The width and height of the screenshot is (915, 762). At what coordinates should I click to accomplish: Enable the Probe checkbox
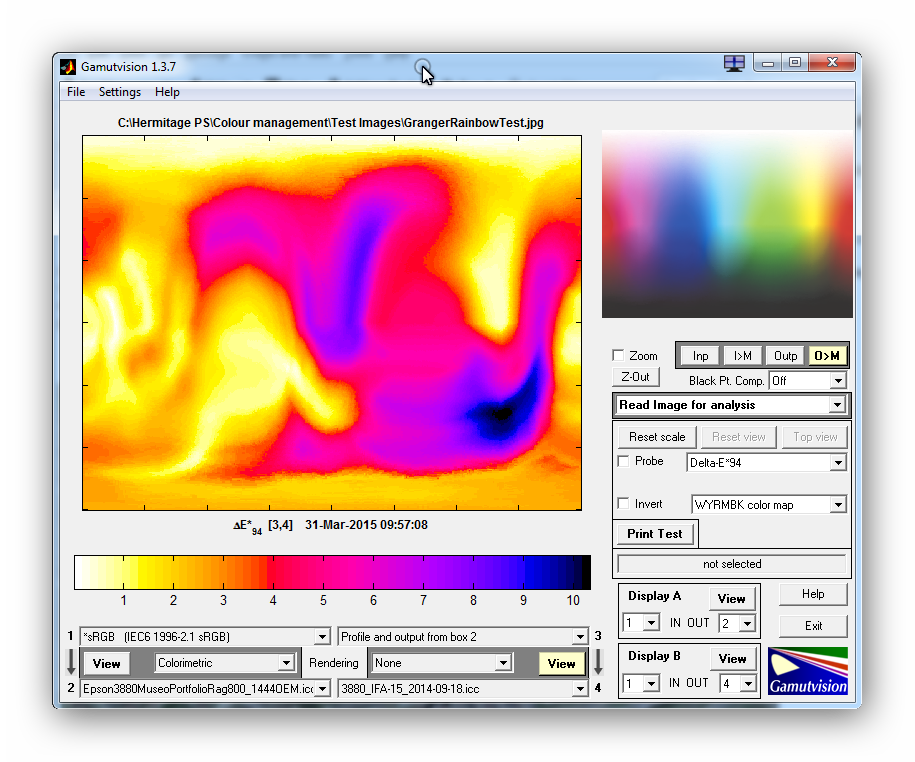[623, 462]
